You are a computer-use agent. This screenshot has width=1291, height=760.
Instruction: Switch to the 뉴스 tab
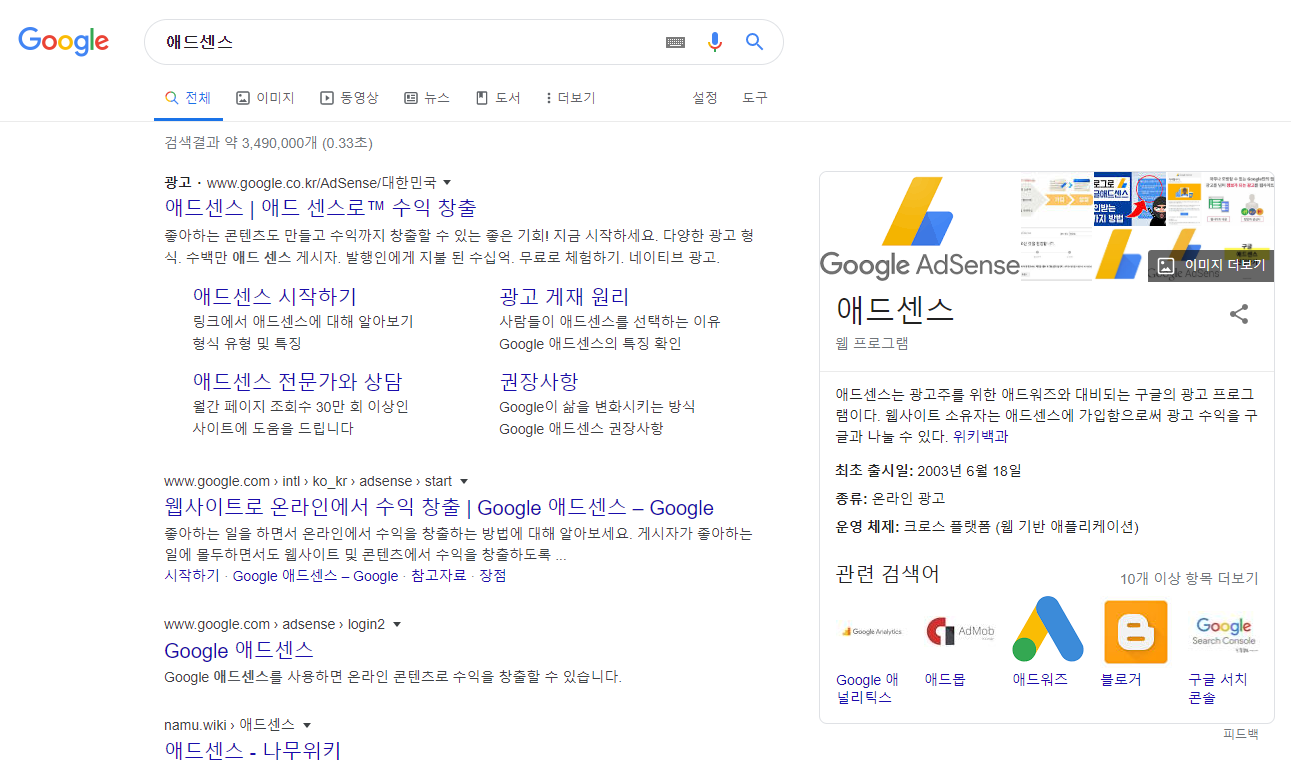tap(427, 98)
